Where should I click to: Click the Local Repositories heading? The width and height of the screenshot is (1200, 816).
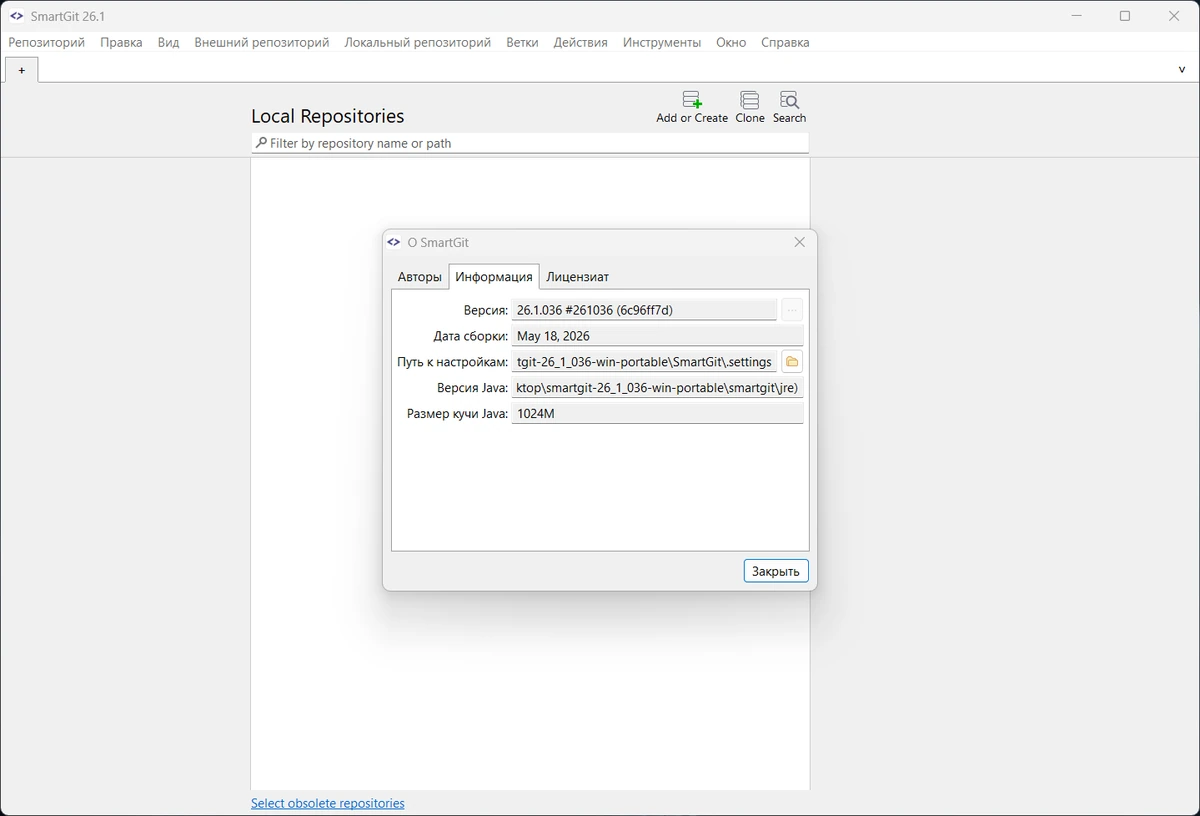pos(328,116)
